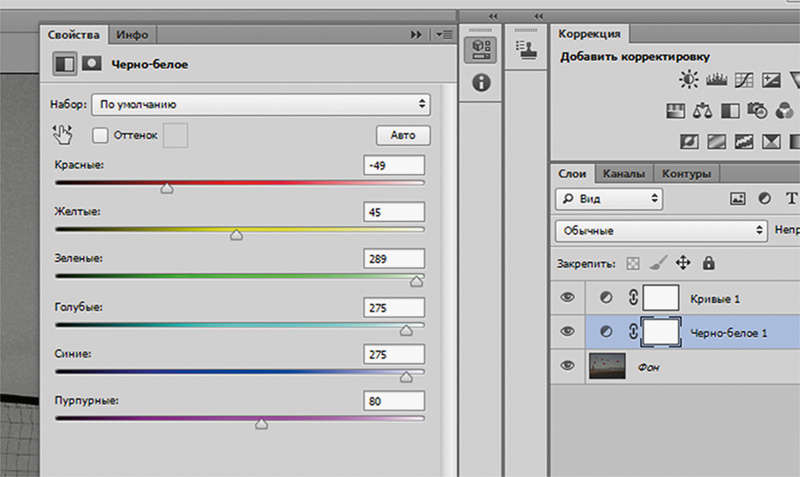Lock layer position with move icon

tap(684, 263)
